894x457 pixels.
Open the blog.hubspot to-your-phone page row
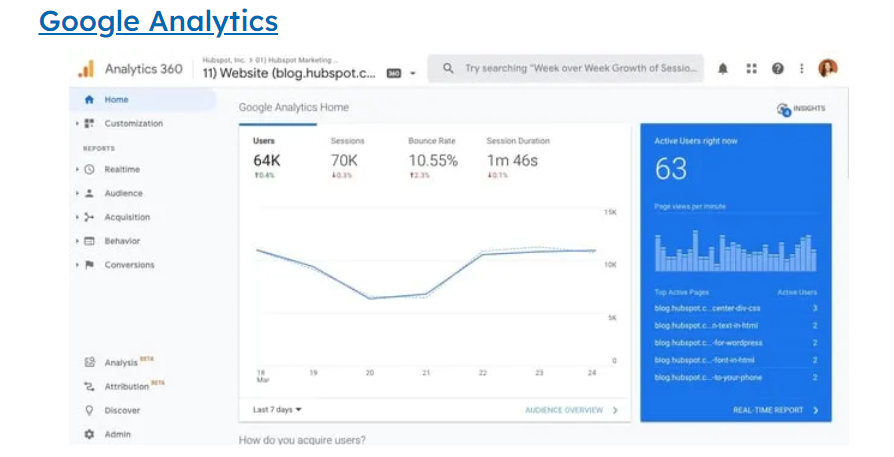[735, 378]
